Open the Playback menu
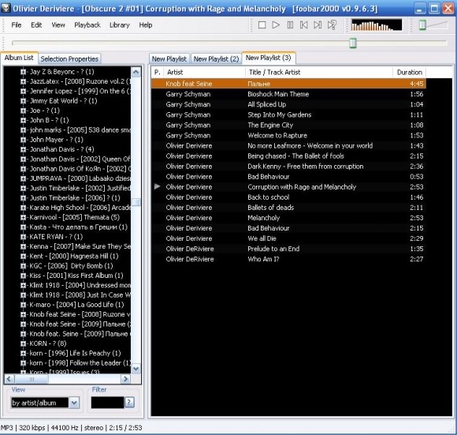This screenshot has width=457, height=435. 87,25
